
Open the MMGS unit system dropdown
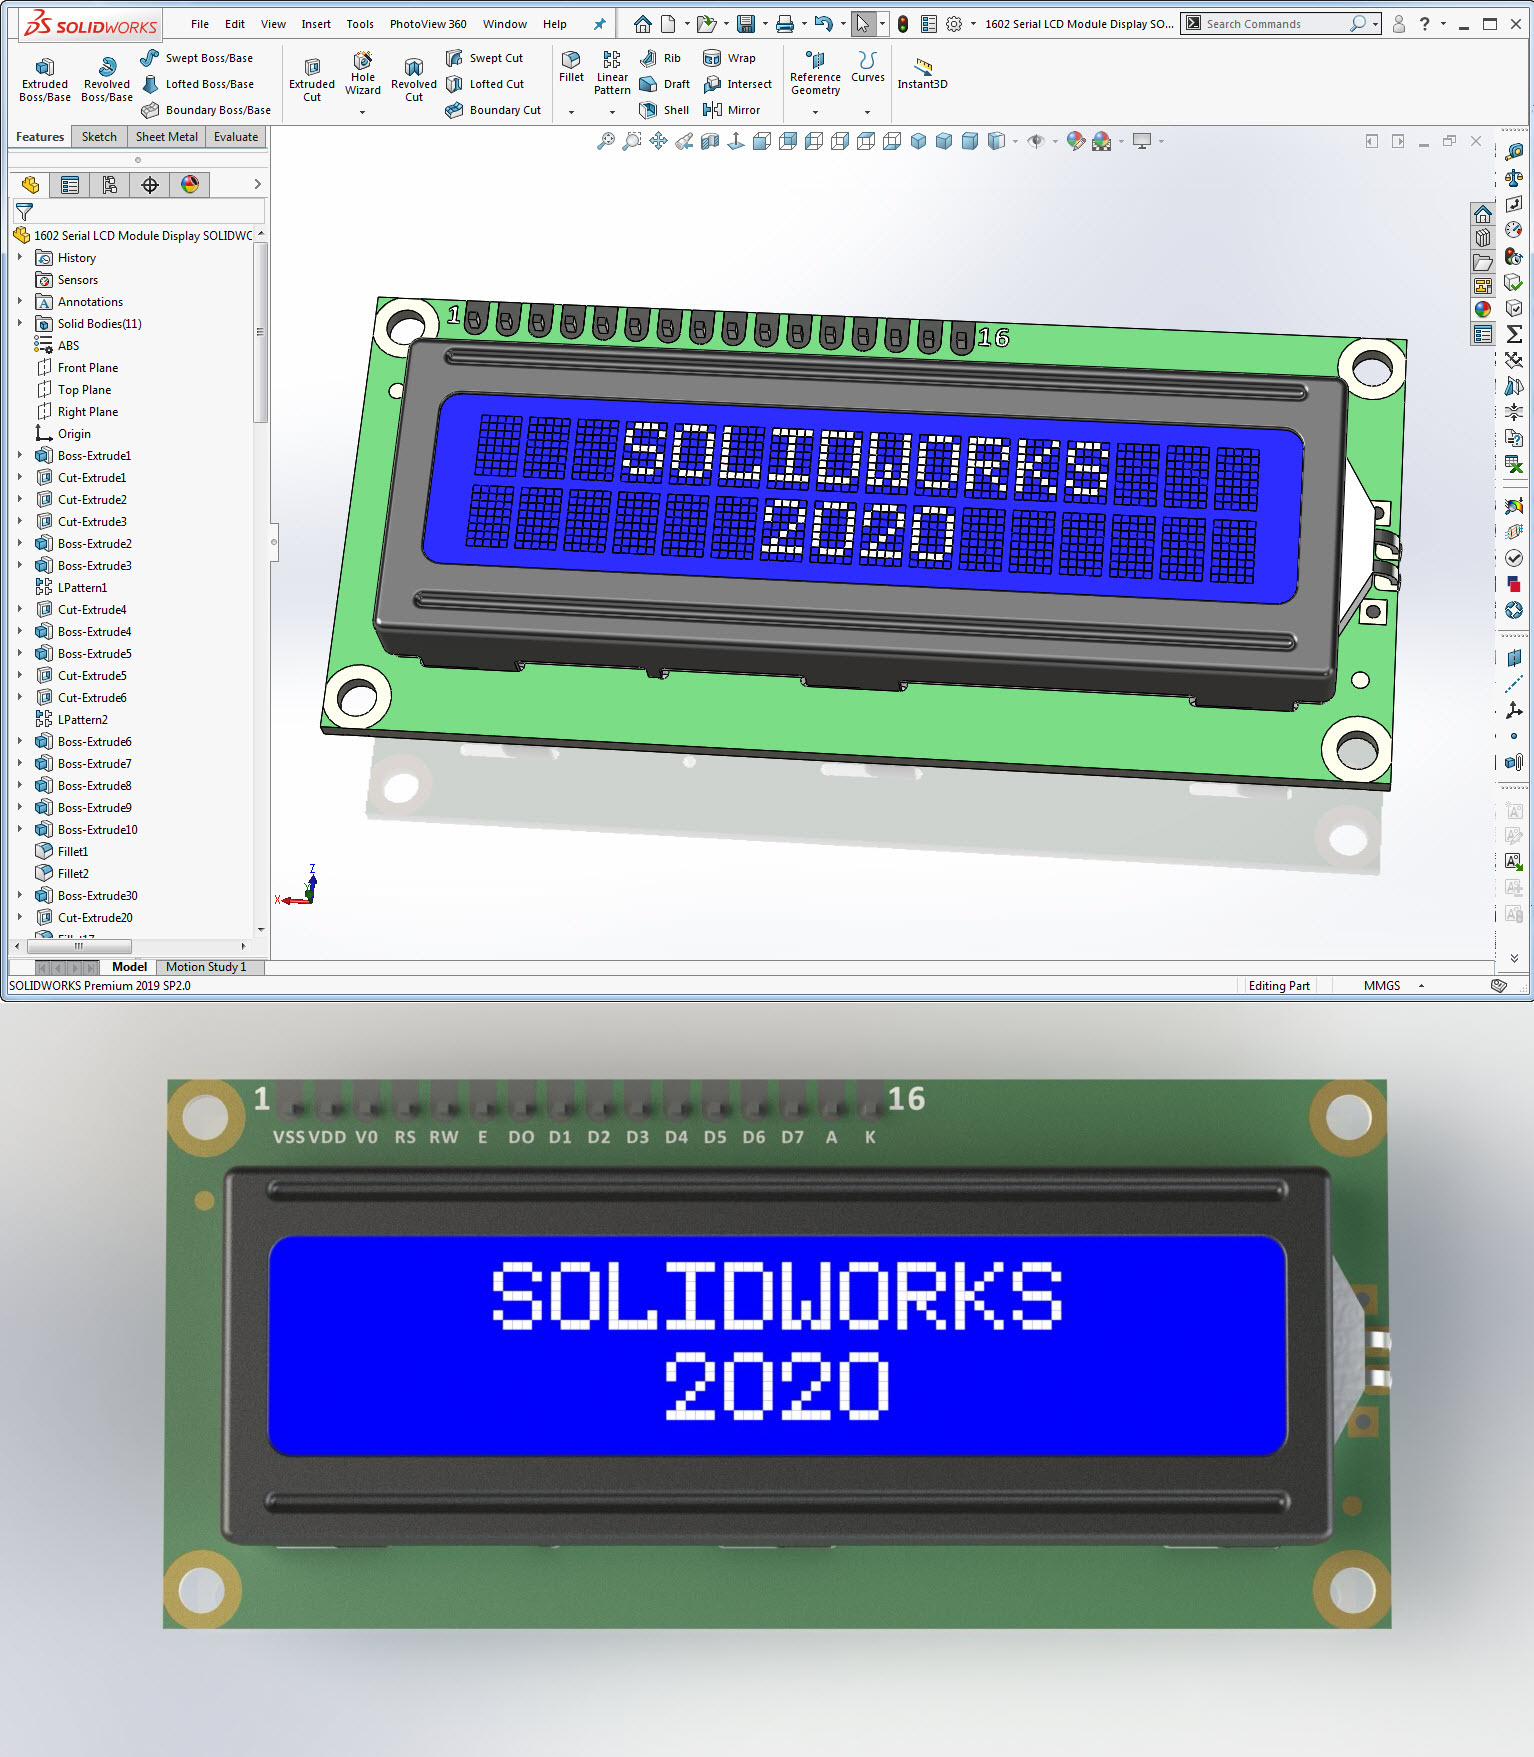pos(1421,986)
